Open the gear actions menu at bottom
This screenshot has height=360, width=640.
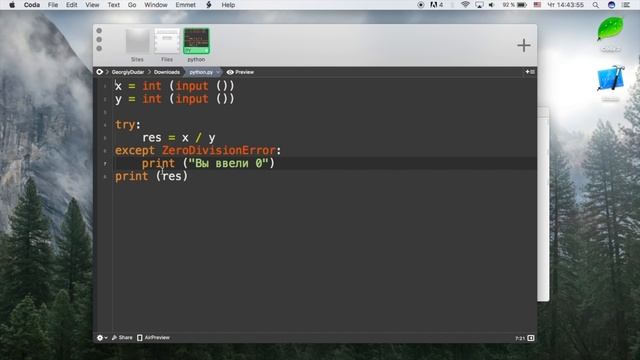102,338
